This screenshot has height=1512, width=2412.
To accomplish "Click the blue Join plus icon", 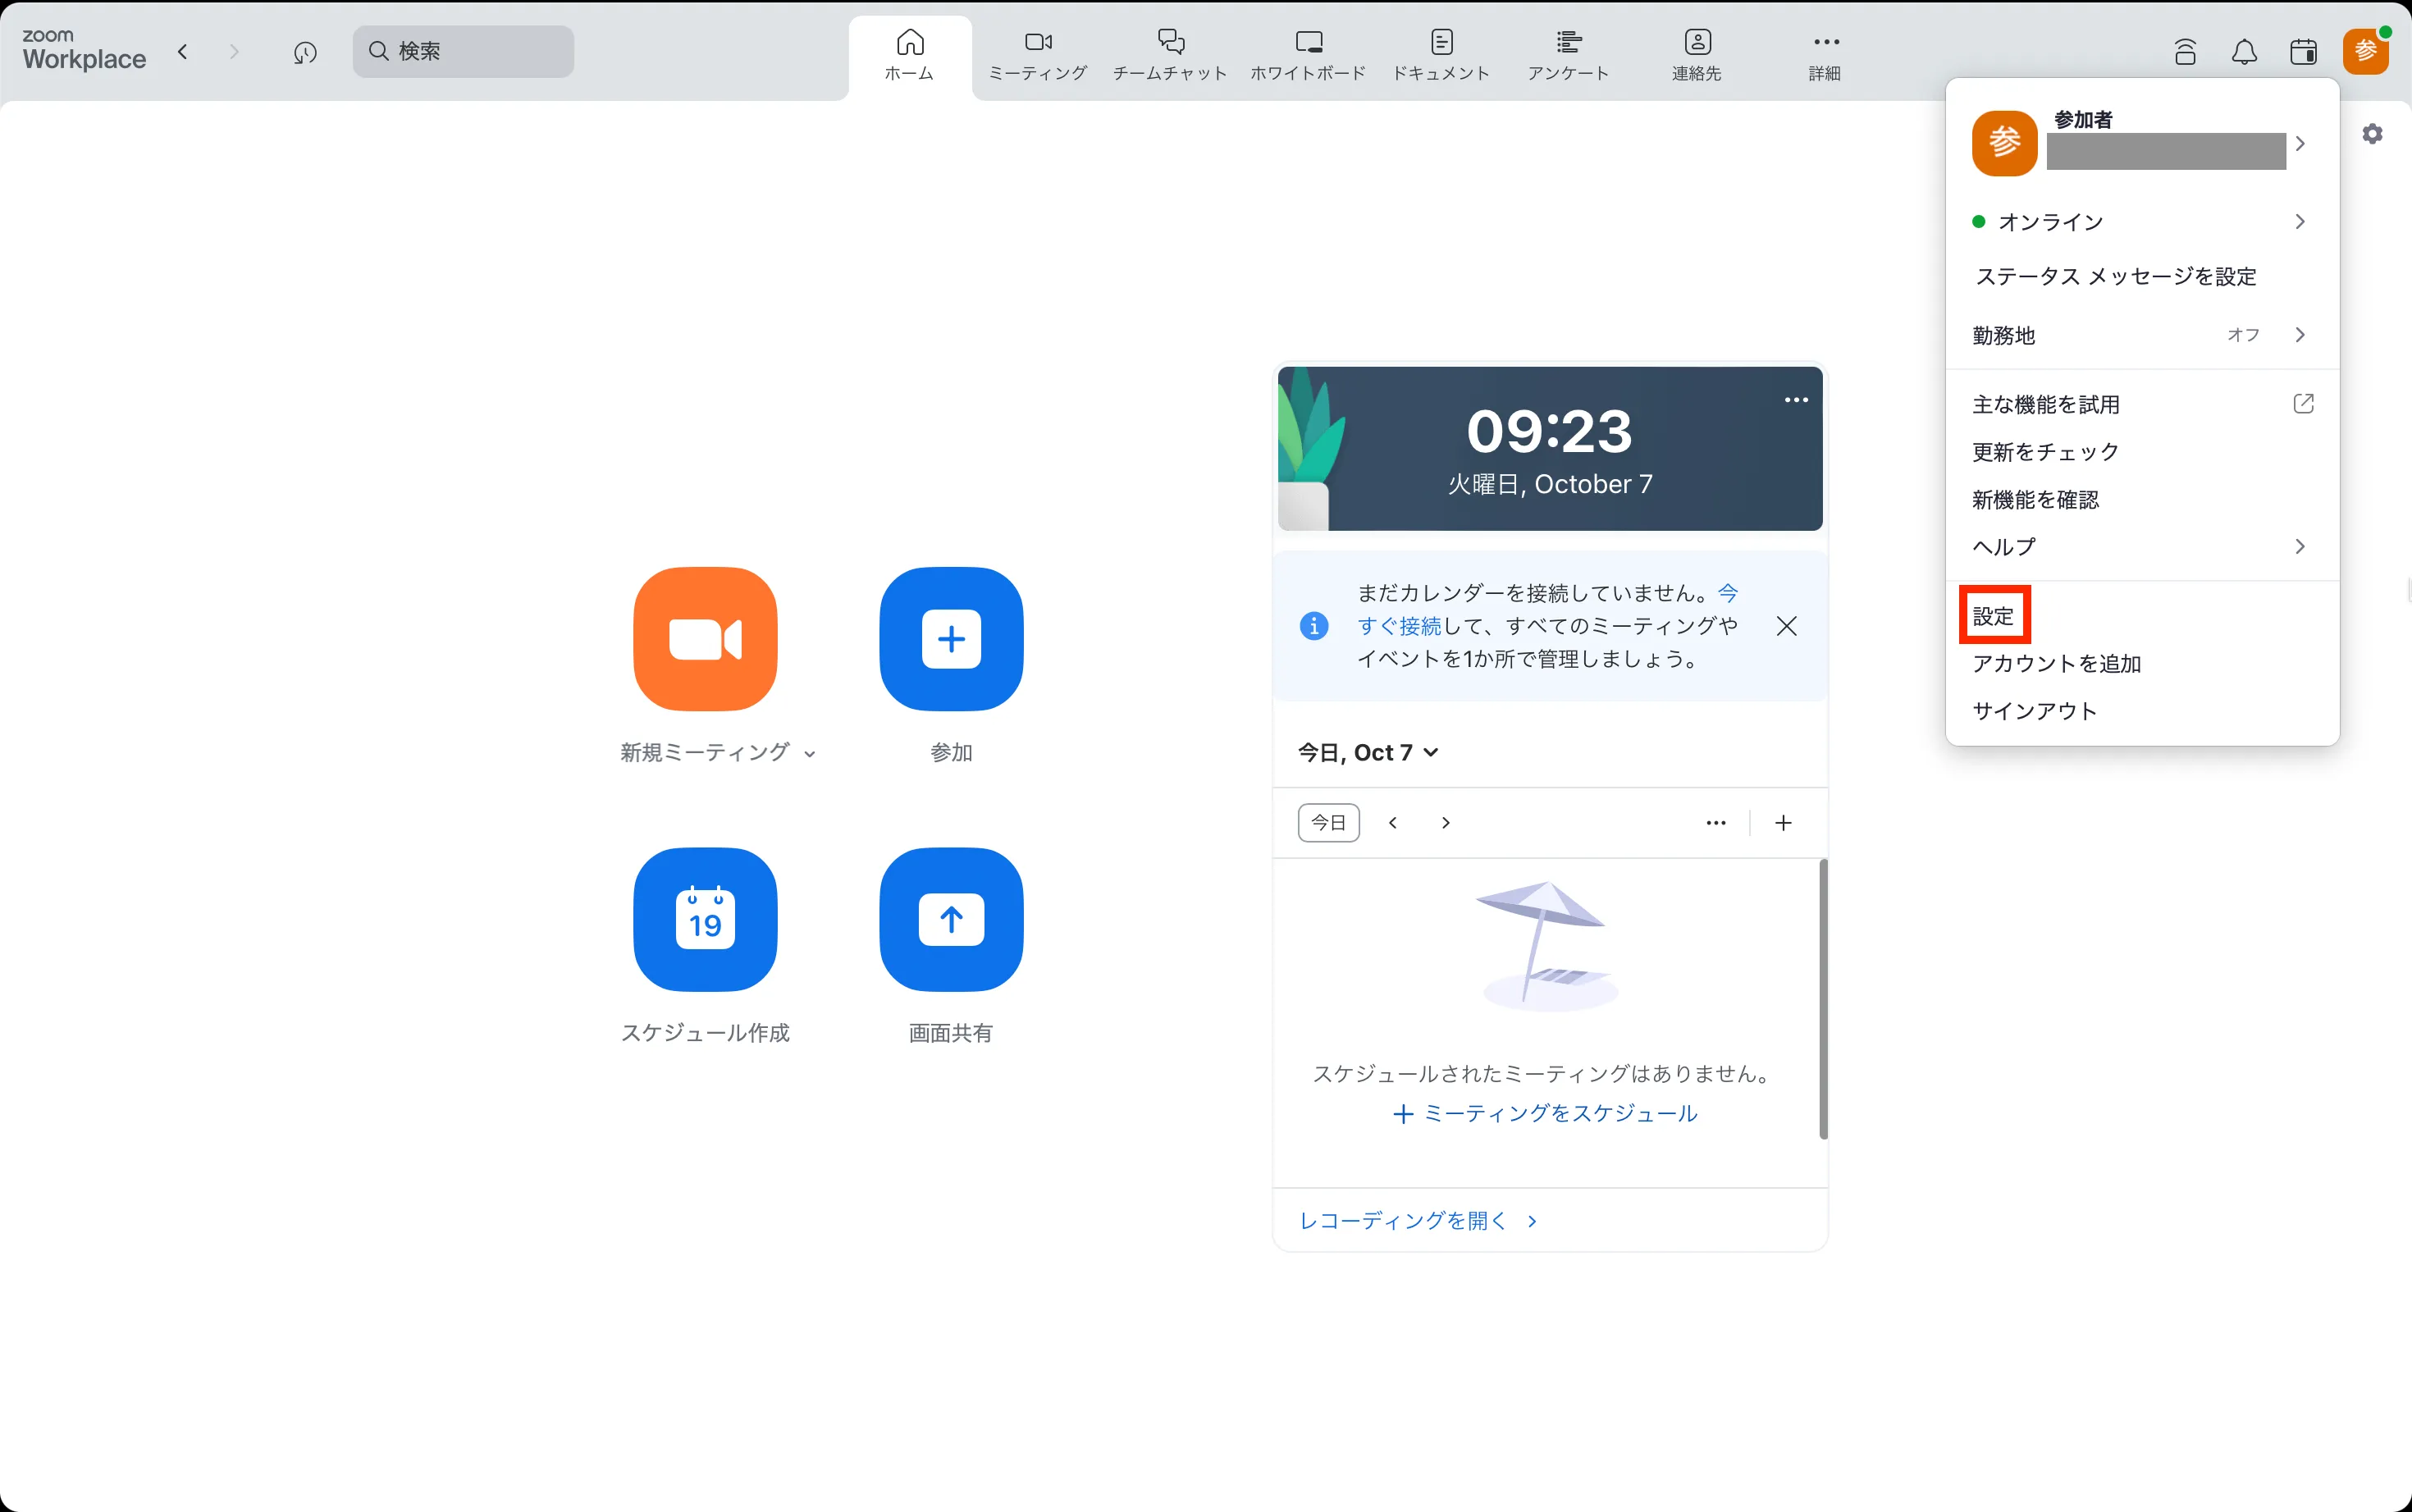I will click(x=951, y=639).
